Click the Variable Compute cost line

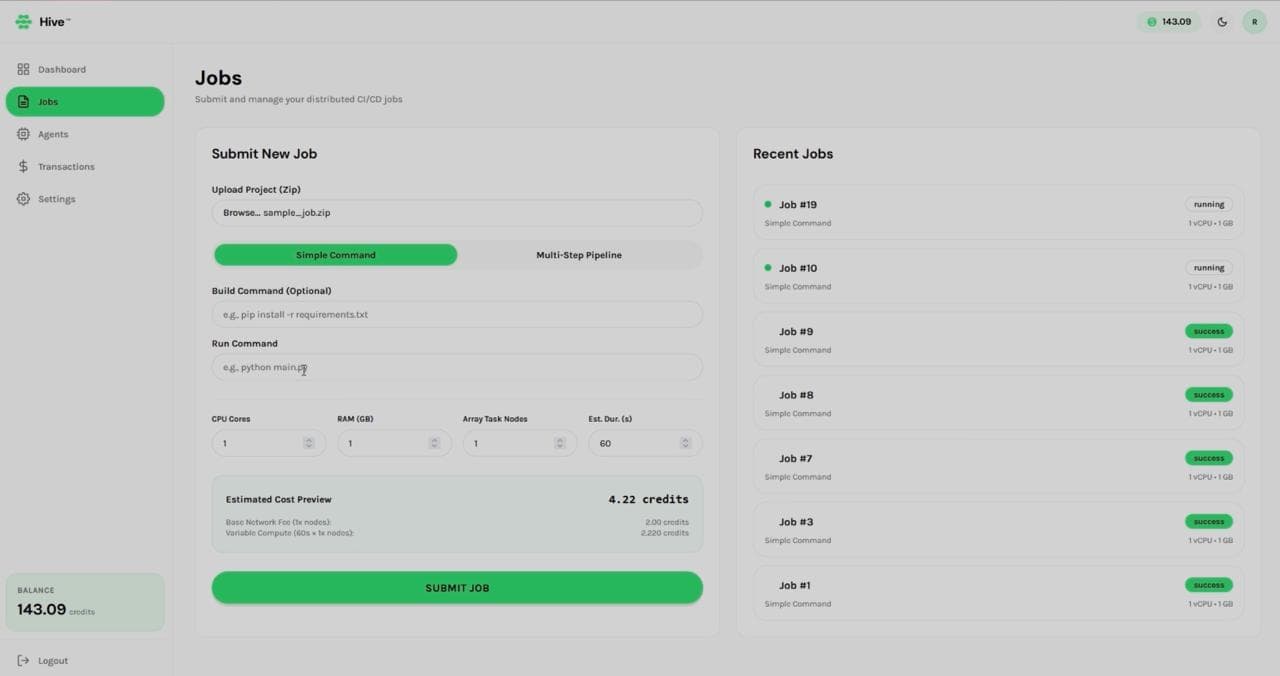coord(457,533)
